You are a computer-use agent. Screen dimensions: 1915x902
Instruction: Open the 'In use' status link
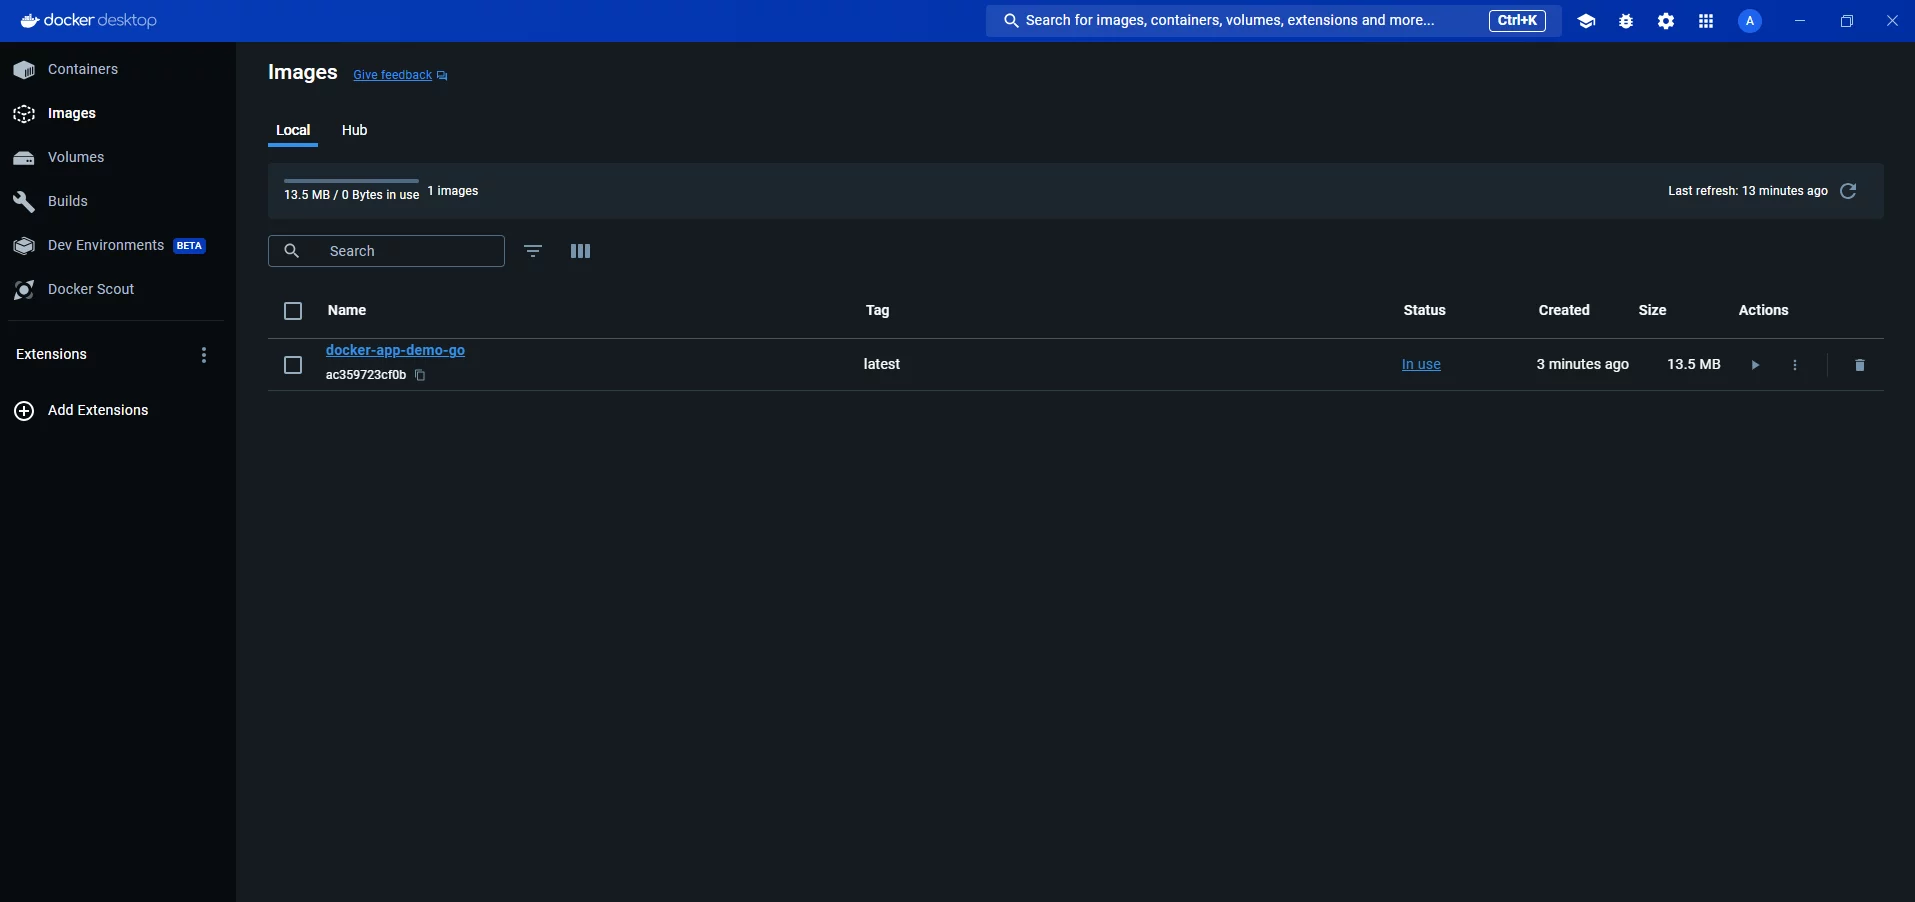click(1421, 365)
